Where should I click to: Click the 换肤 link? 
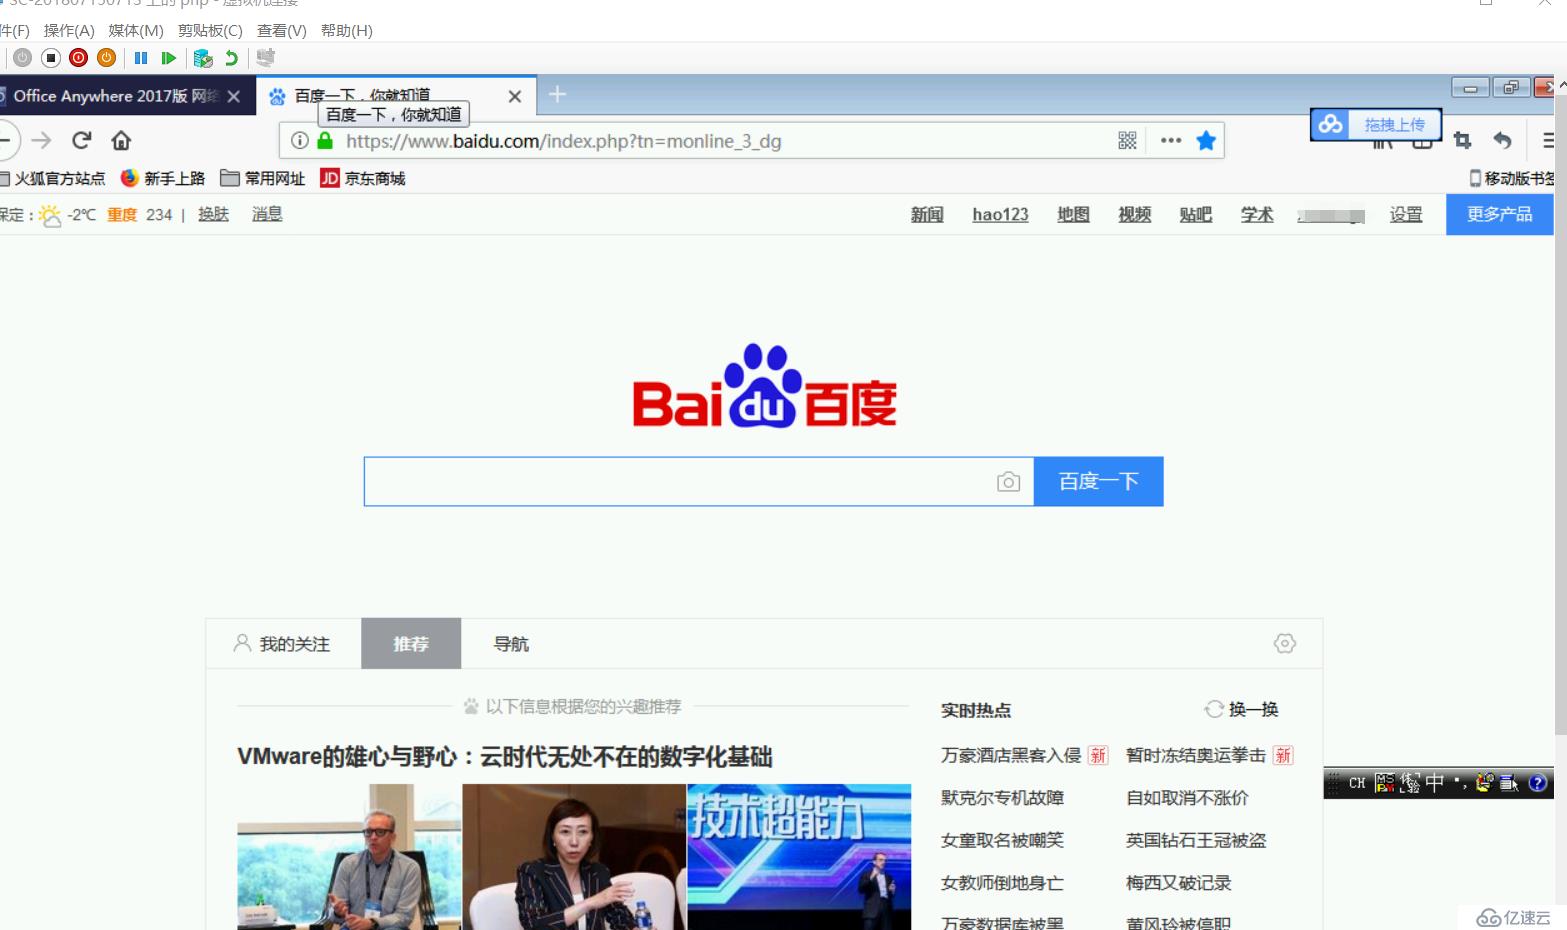pyautogui.click(x=213, y=214)
